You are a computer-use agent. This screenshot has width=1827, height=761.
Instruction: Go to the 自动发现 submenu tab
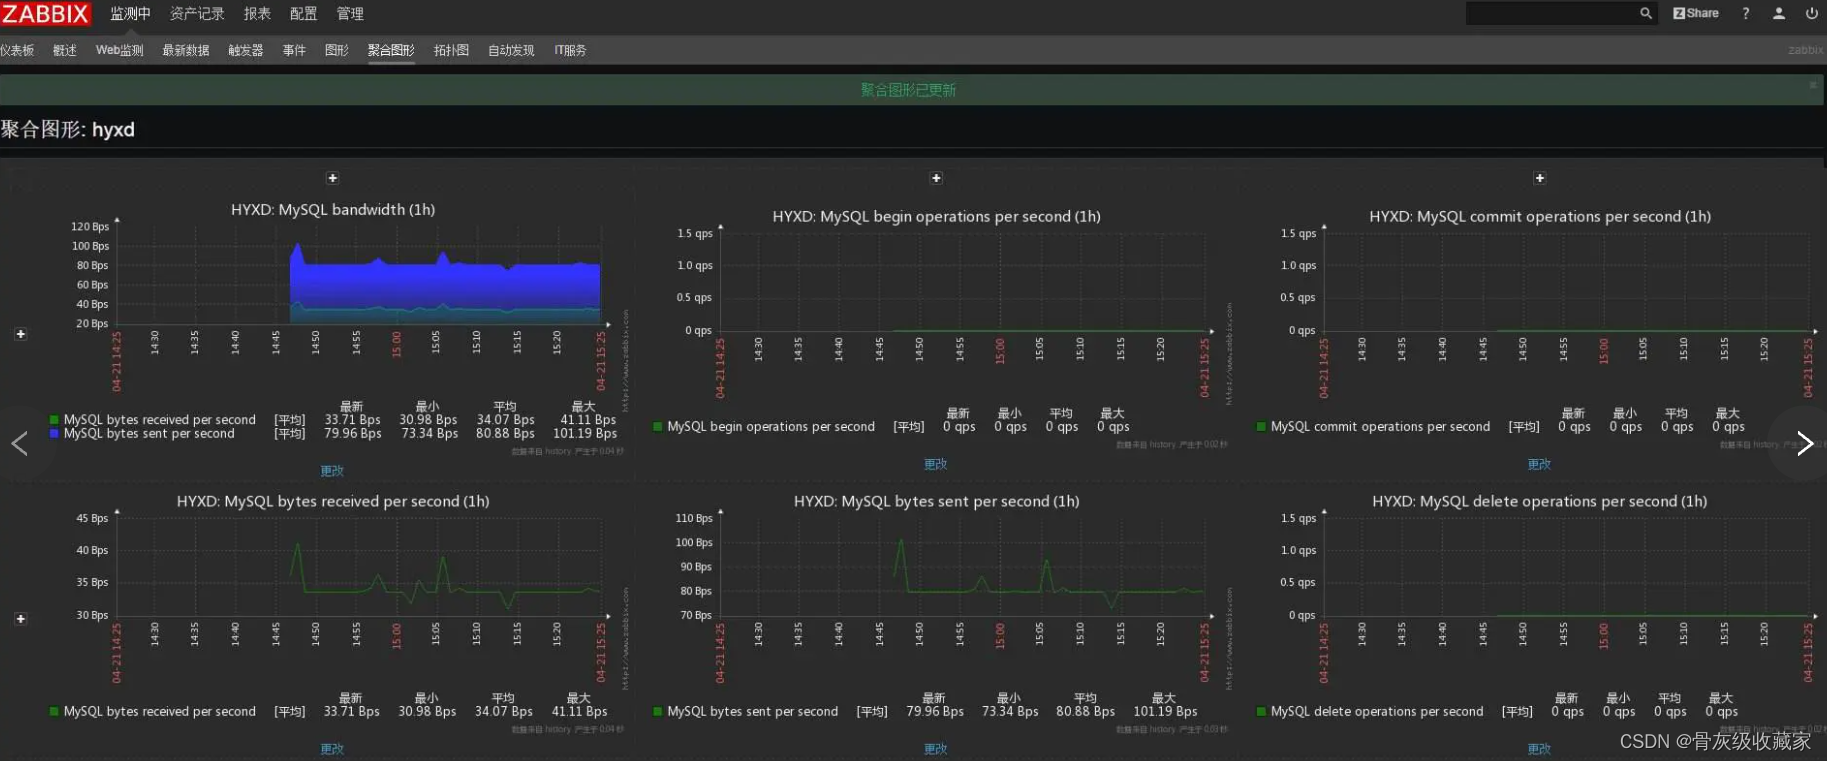coord(511,50)
